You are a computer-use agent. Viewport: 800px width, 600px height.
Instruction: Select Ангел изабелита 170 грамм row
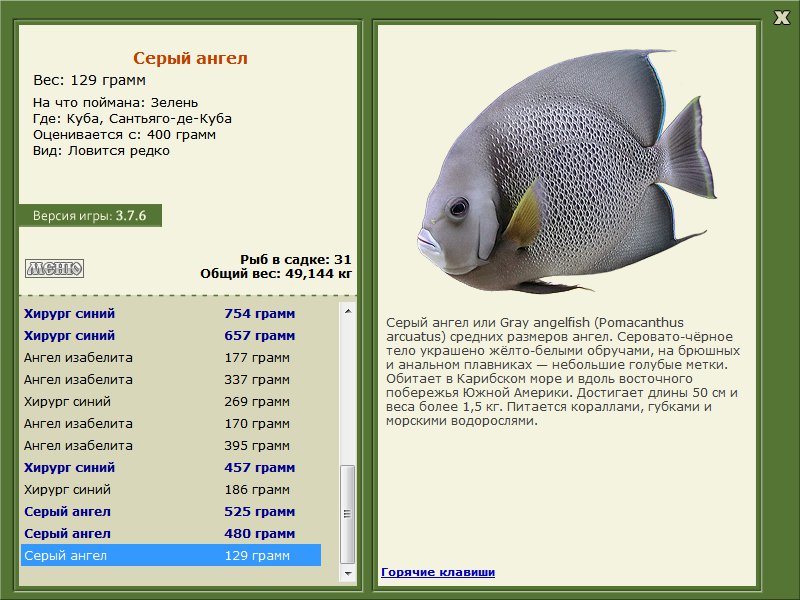pos(170,423)
